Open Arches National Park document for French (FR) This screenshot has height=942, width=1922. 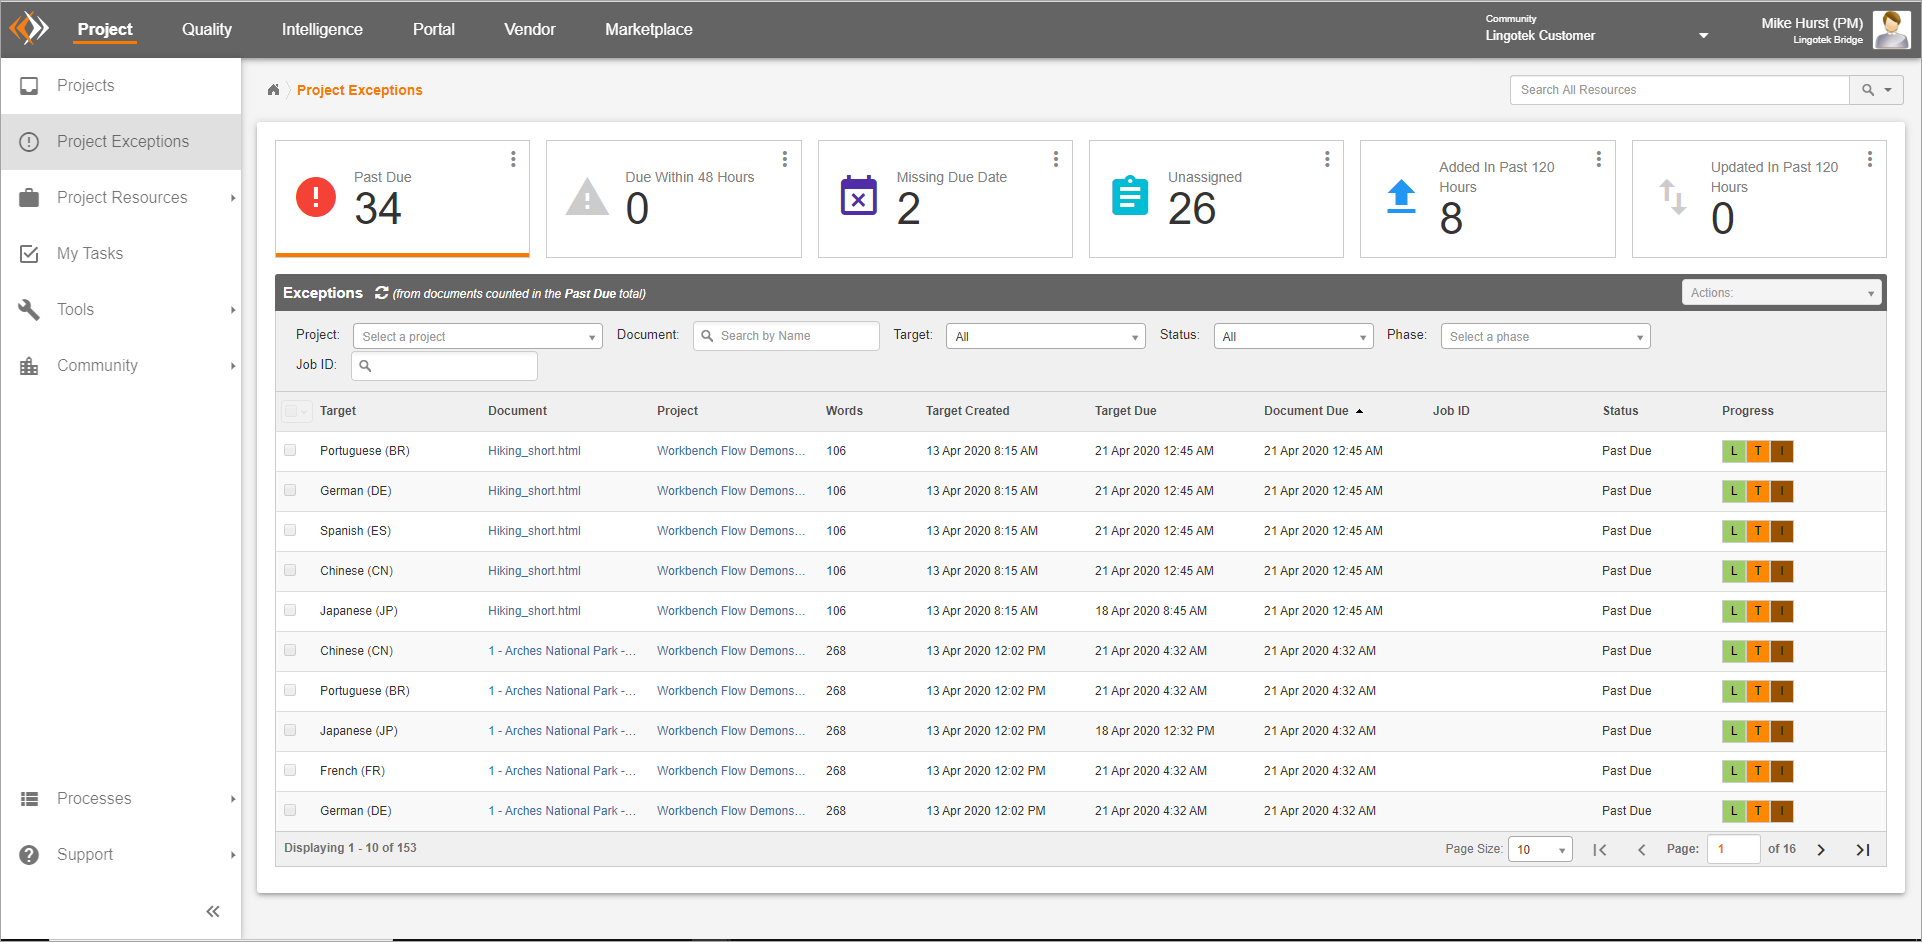click(x=561, y=771)
